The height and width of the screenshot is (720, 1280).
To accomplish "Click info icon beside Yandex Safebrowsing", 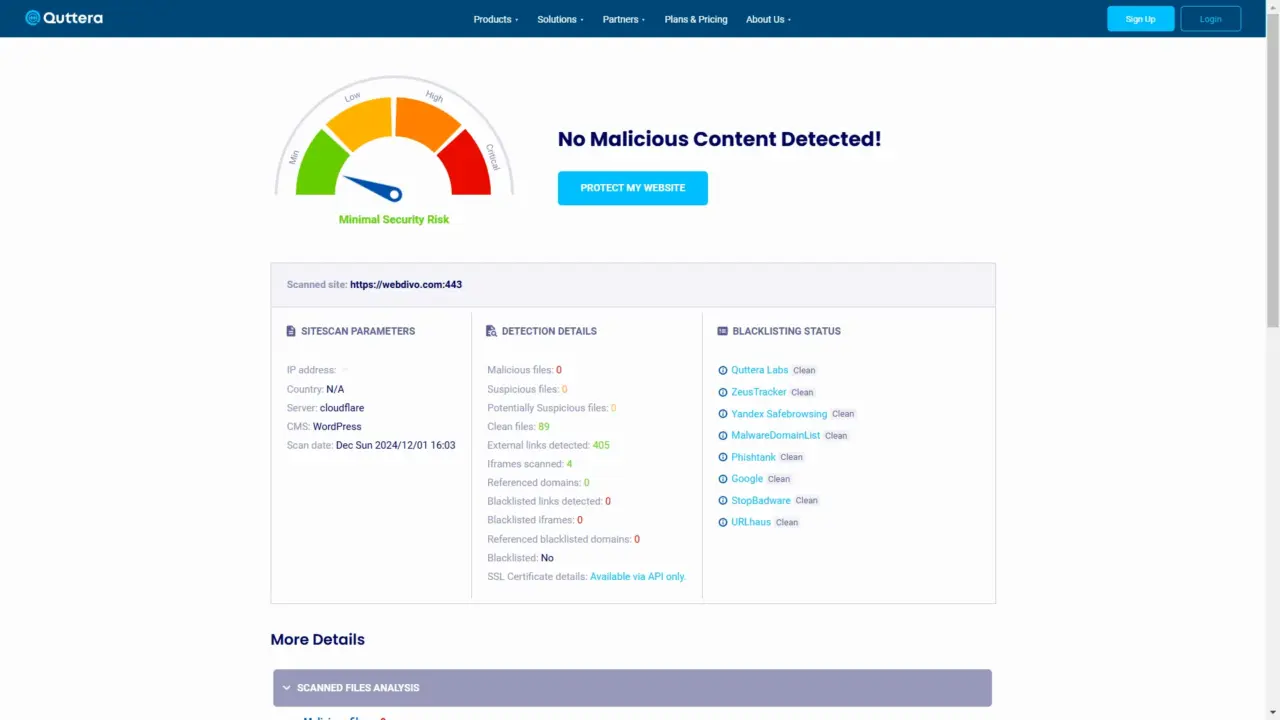I will tap(723, 414).
